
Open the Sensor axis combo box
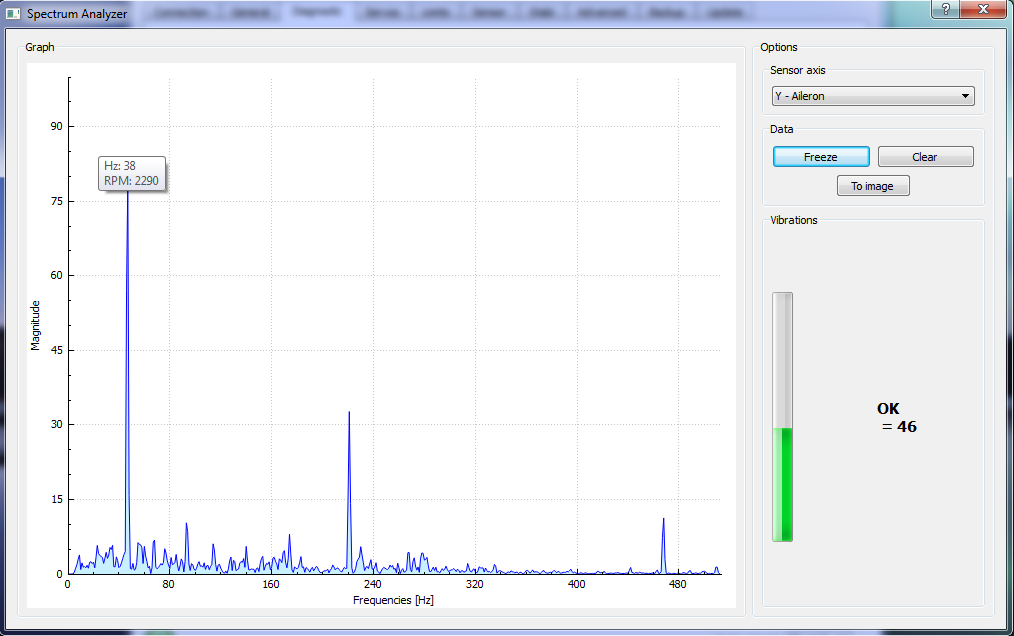tap(865, 97)
